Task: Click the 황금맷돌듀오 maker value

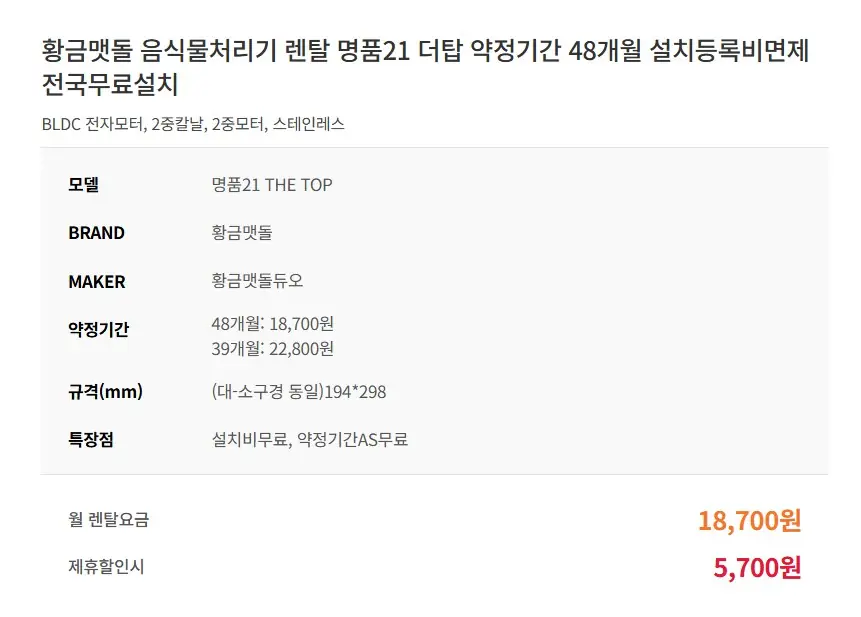Action: tap(257, 282)
